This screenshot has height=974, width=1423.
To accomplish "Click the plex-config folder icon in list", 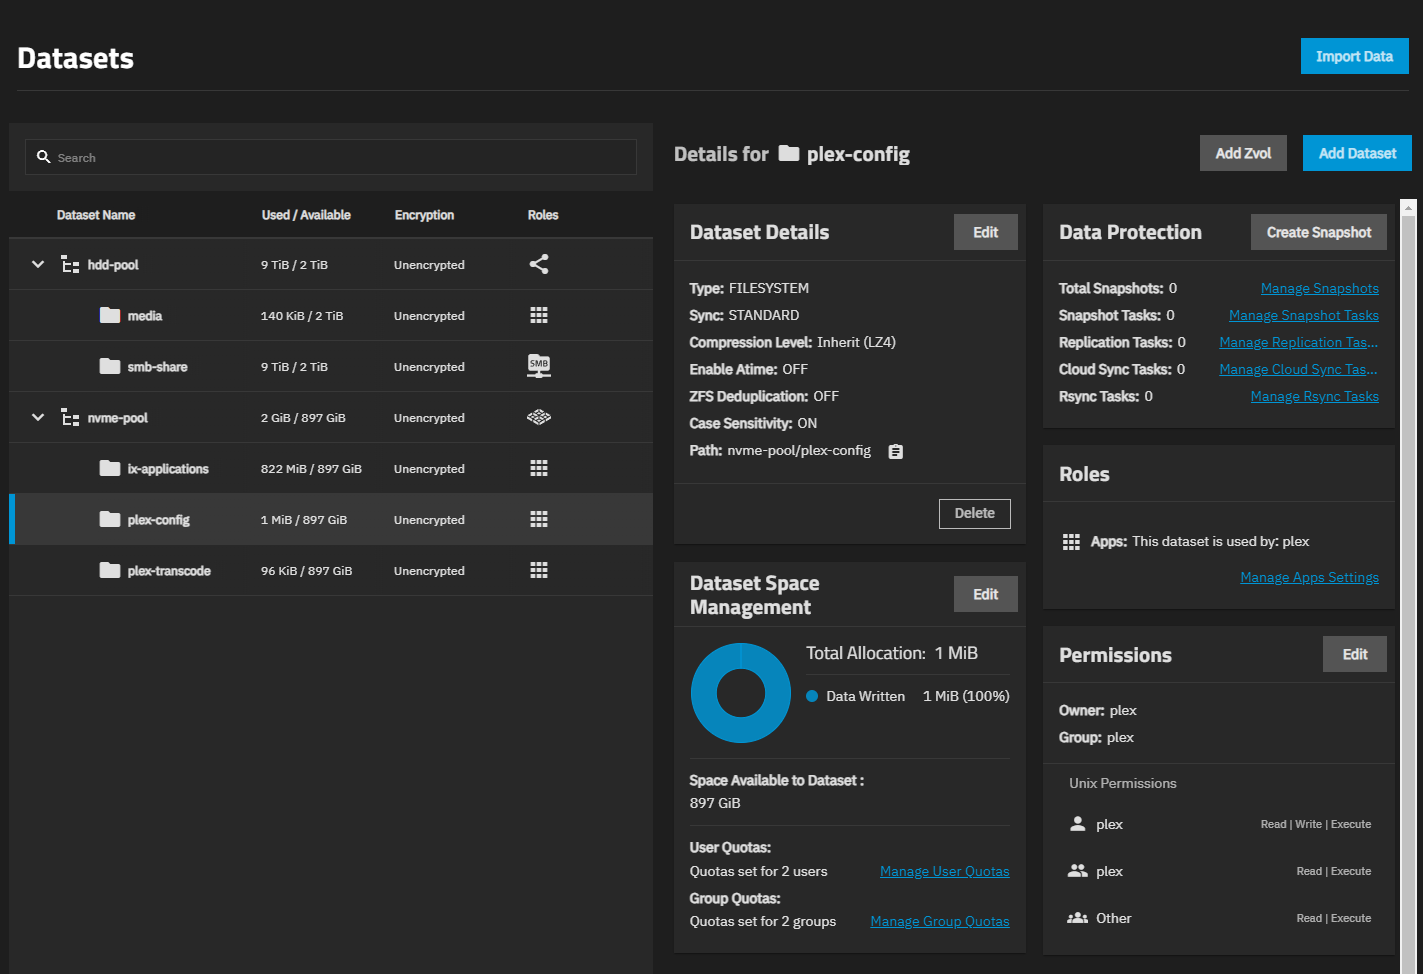I will pos(110,519).
